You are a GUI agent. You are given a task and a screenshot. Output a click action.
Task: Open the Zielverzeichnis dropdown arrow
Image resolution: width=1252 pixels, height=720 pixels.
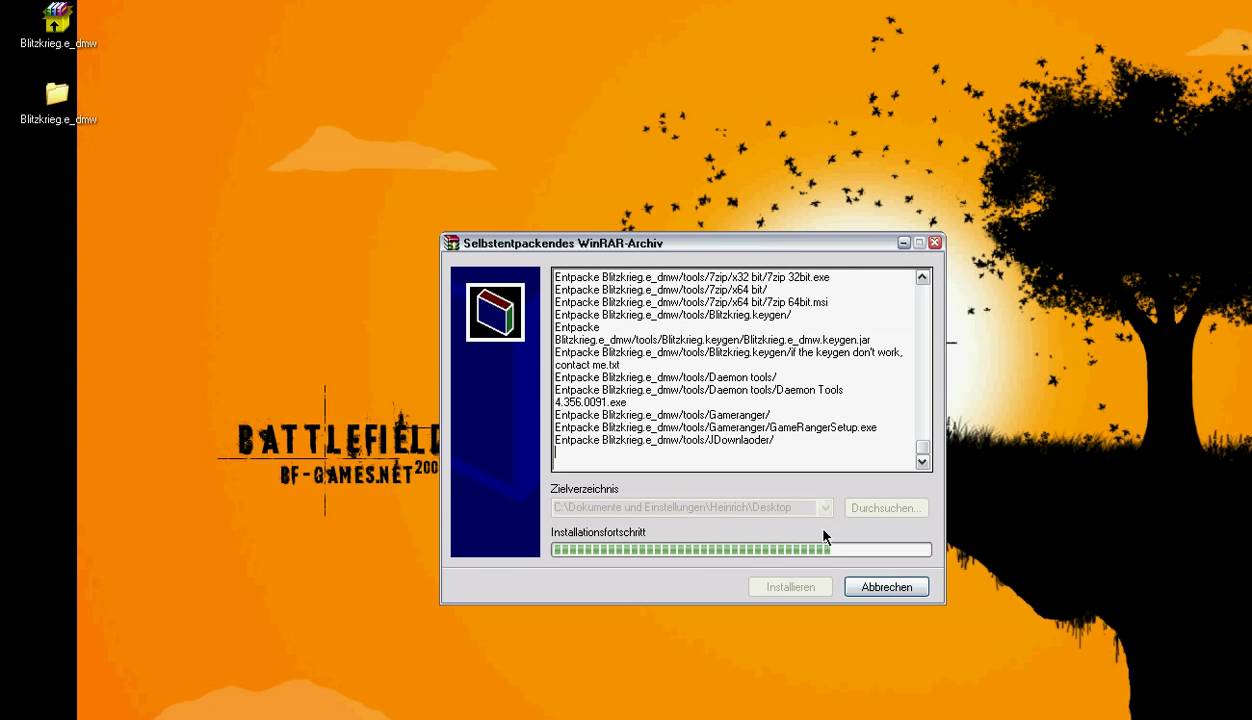[x=825, y=508]
